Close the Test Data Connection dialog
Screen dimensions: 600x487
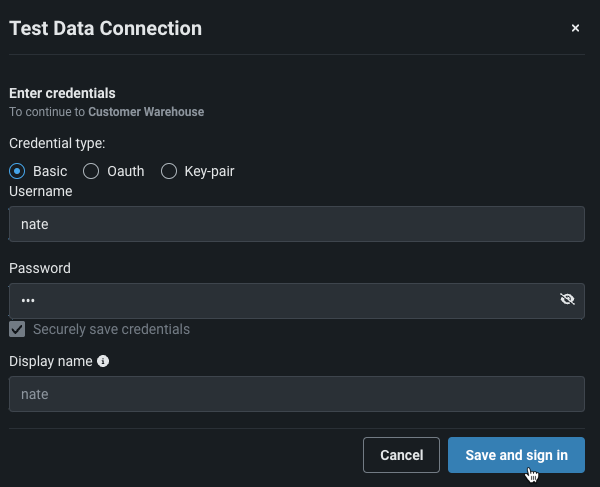[x=575, y=29]
